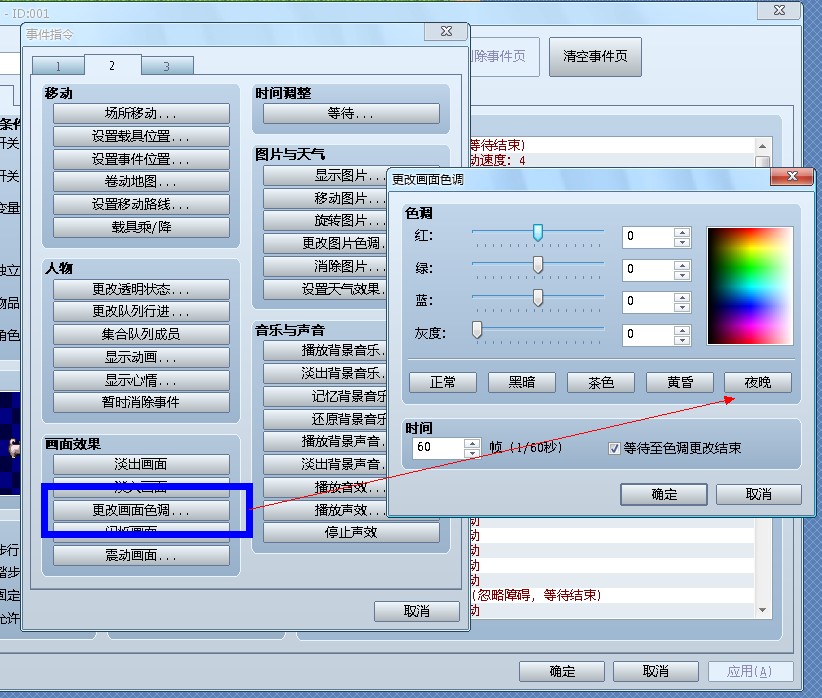Screen dimensions: 822x698
Task: Select the 显示动画... command
Action: point(141,357)
